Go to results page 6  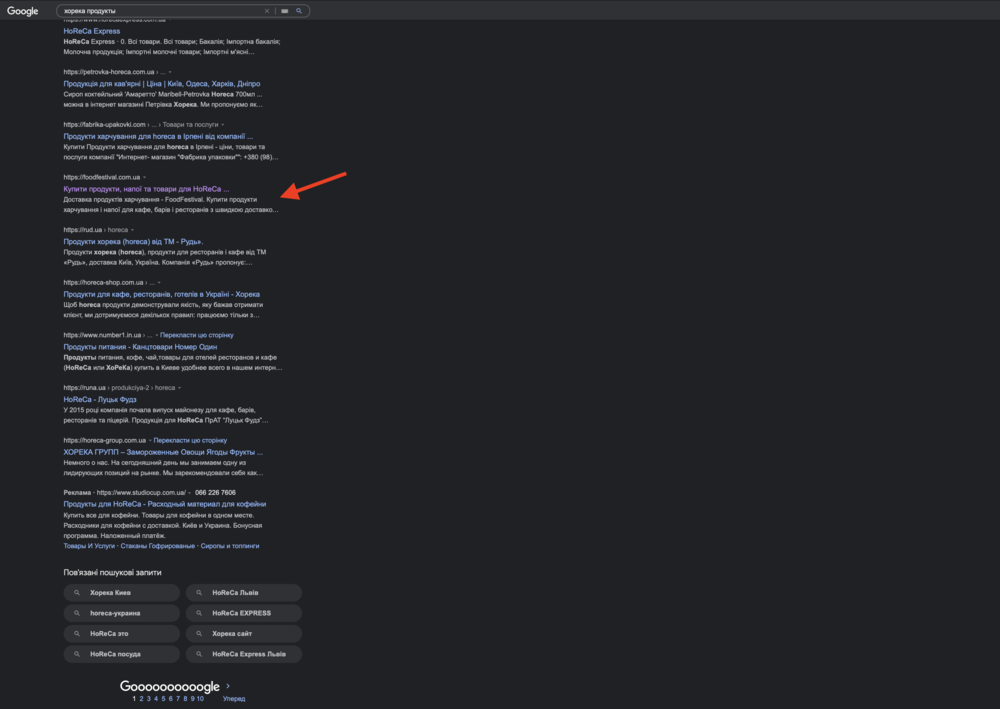(170, 699)
